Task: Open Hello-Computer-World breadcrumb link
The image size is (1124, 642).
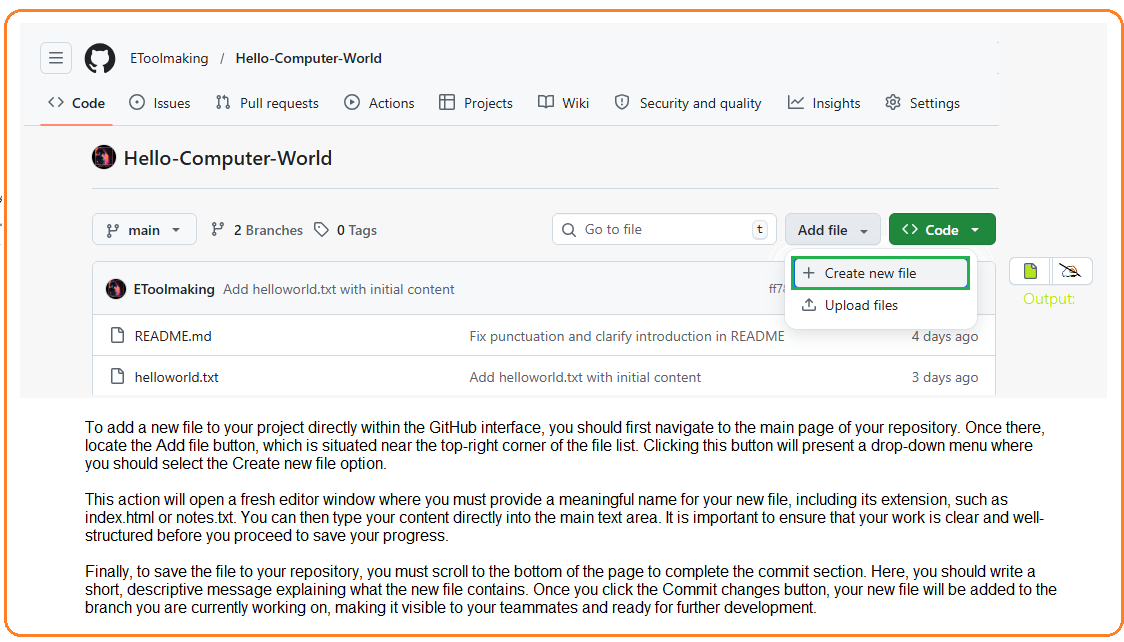Action: click(x=308, y=58)
